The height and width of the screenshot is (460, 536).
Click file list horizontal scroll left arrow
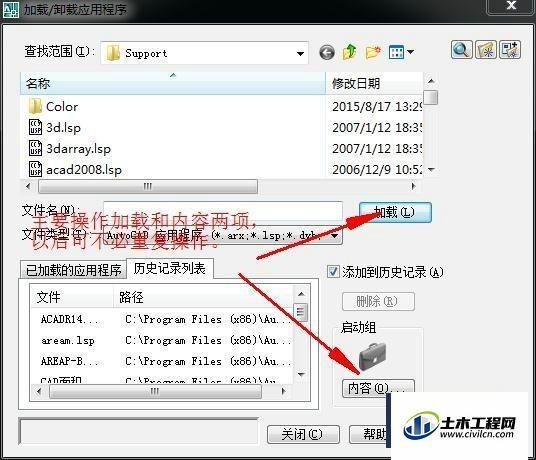click(28, 187)
